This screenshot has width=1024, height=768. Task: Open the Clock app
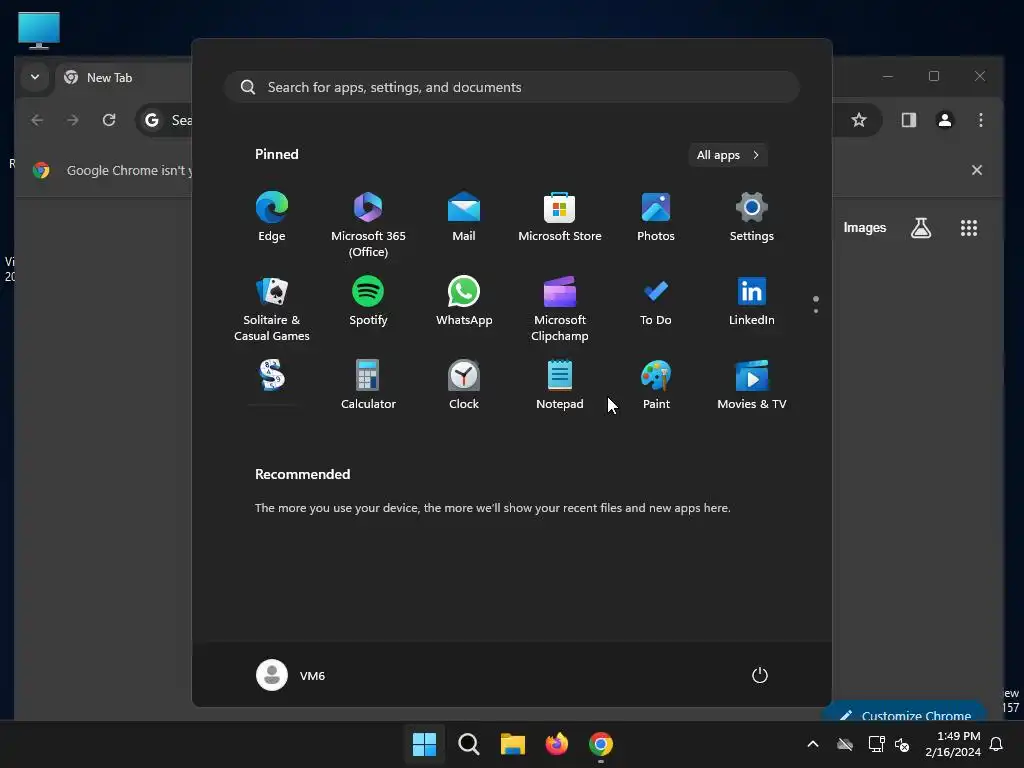(x=464, y=385)
